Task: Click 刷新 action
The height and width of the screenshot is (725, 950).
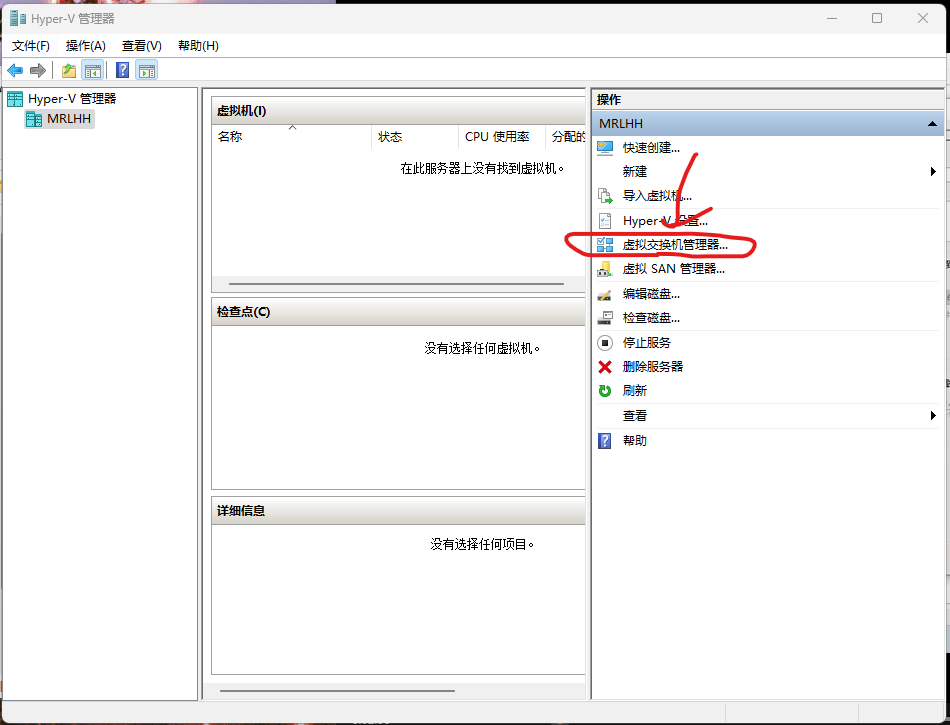Action: [634, 391]
